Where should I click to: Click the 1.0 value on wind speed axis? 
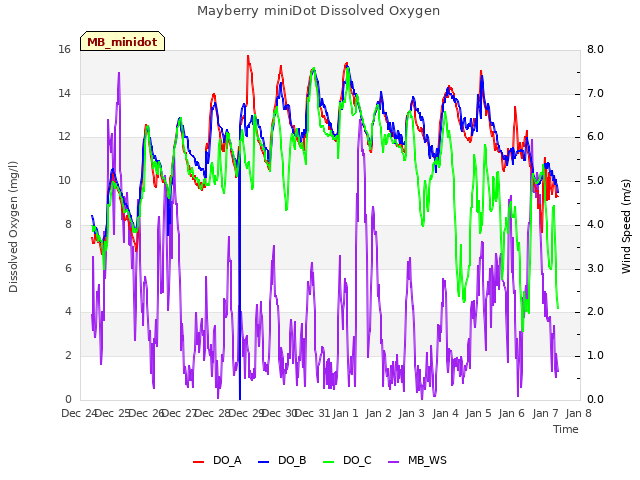pos(595,356)
